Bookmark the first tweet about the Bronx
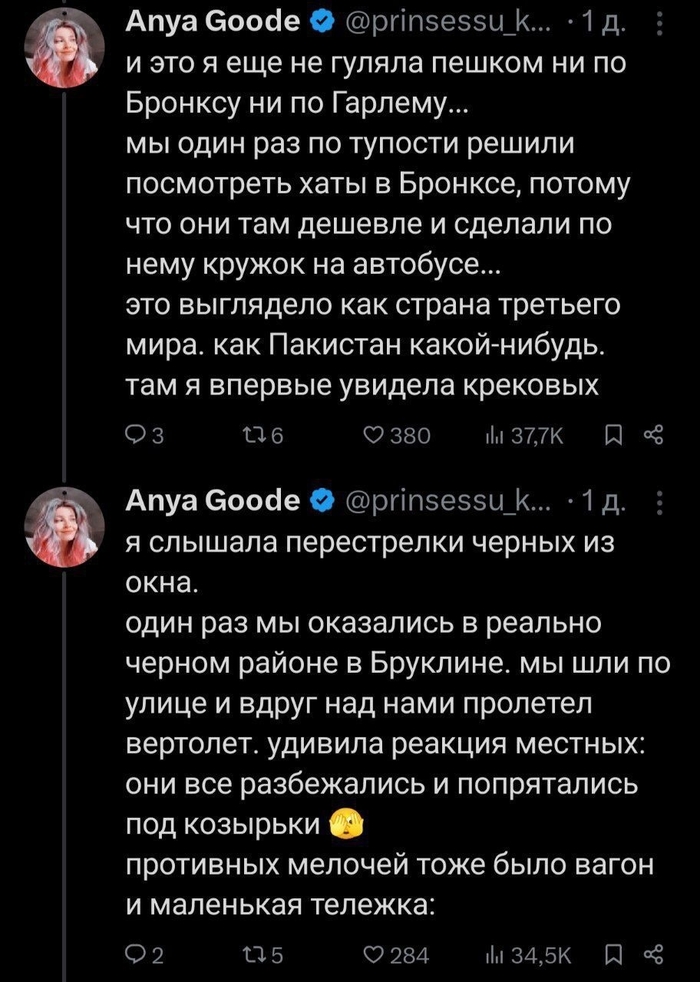The width and height of the screenshot is (700, 982). click(616, 435)
